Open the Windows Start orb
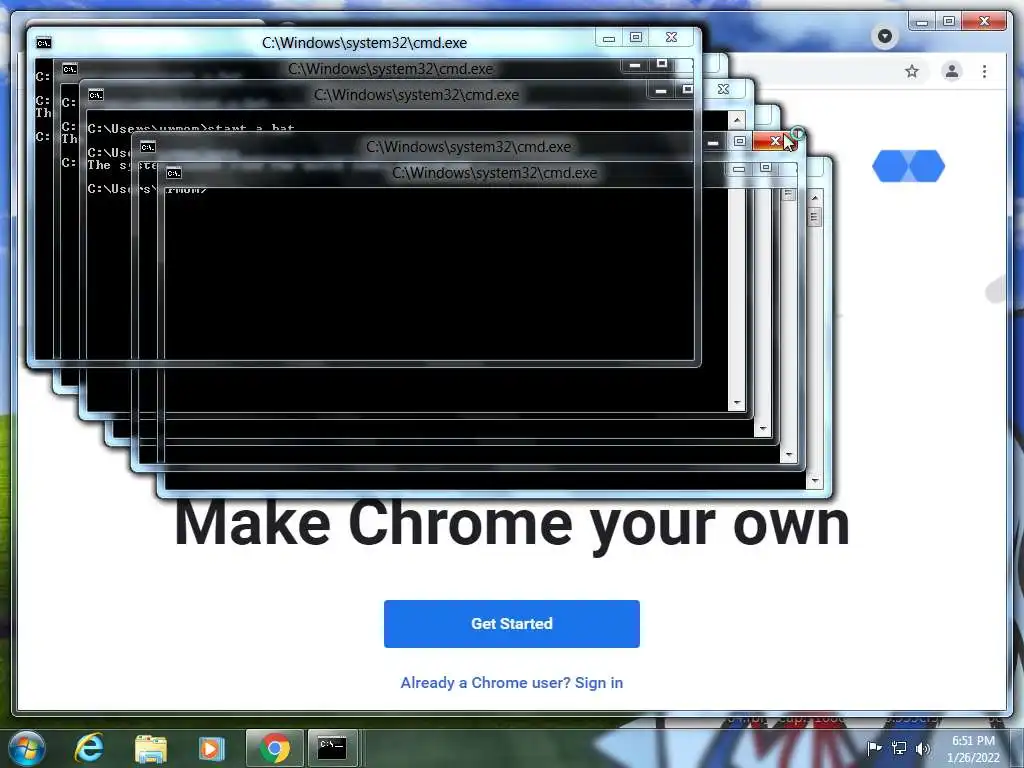 27,748
